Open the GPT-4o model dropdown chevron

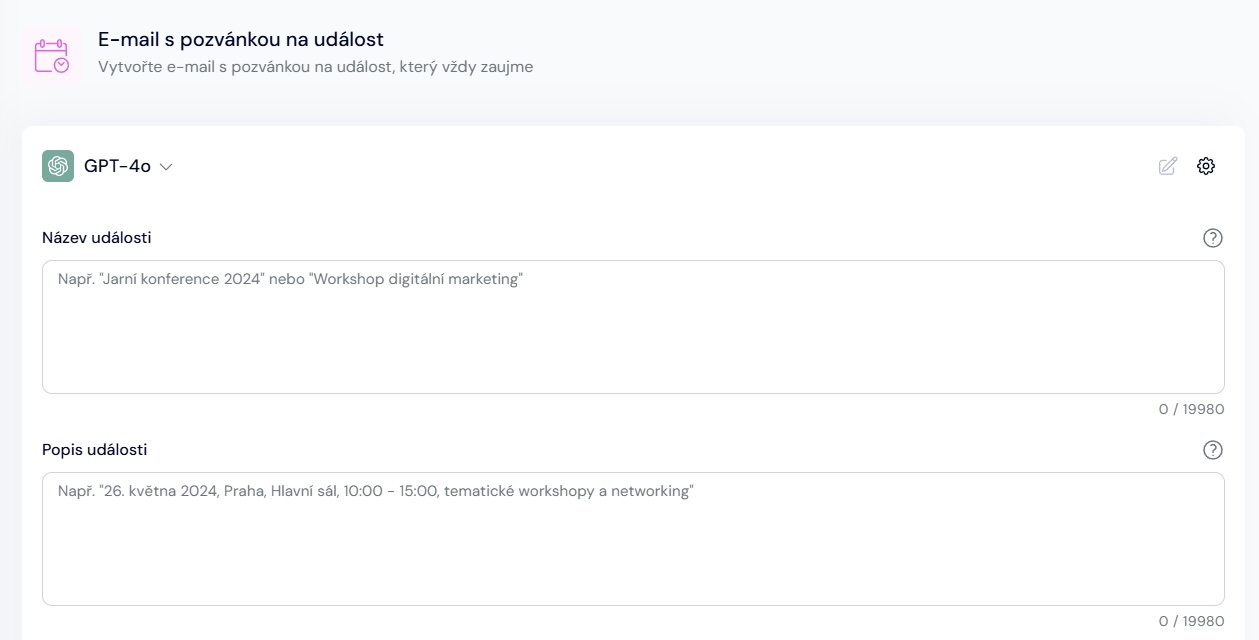pyautogui.click(x=166, y=167)
